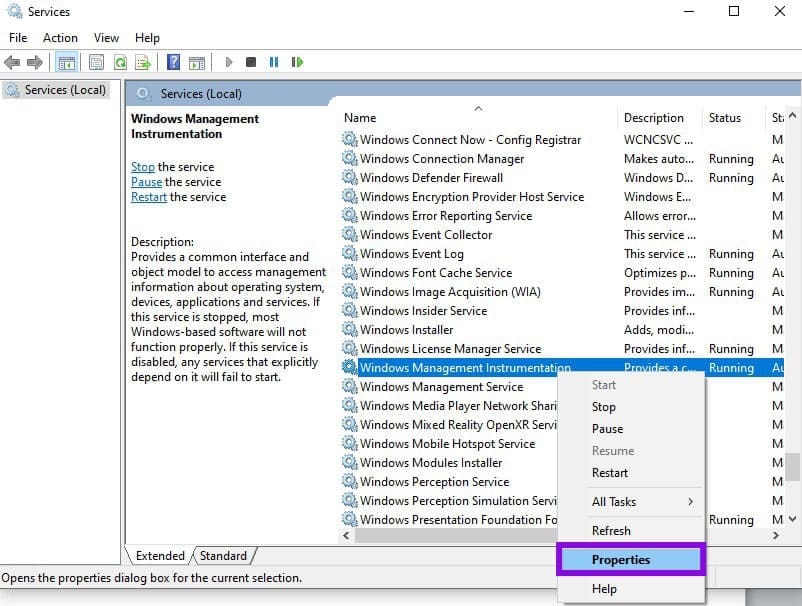
Task: Click the toolbar Properties sheet icon
Action: pyautogui.click(x=96, y=62)
